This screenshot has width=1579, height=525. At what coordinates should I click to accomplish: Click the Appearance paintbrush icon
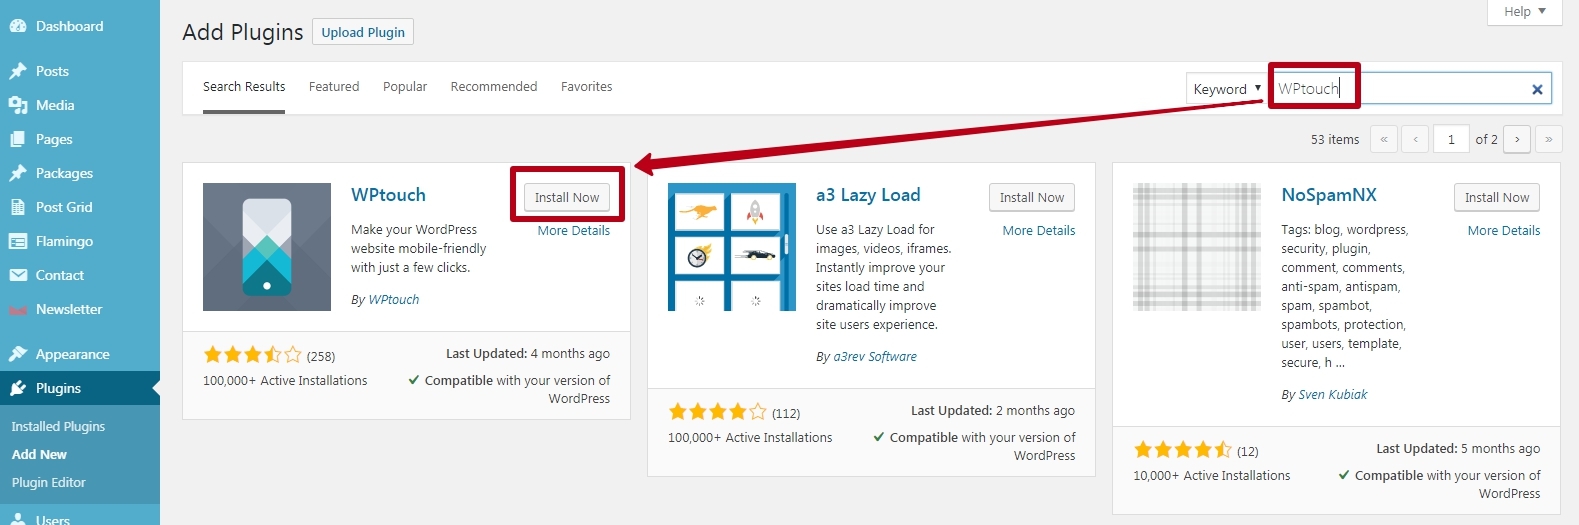click(x=18, y=354)
